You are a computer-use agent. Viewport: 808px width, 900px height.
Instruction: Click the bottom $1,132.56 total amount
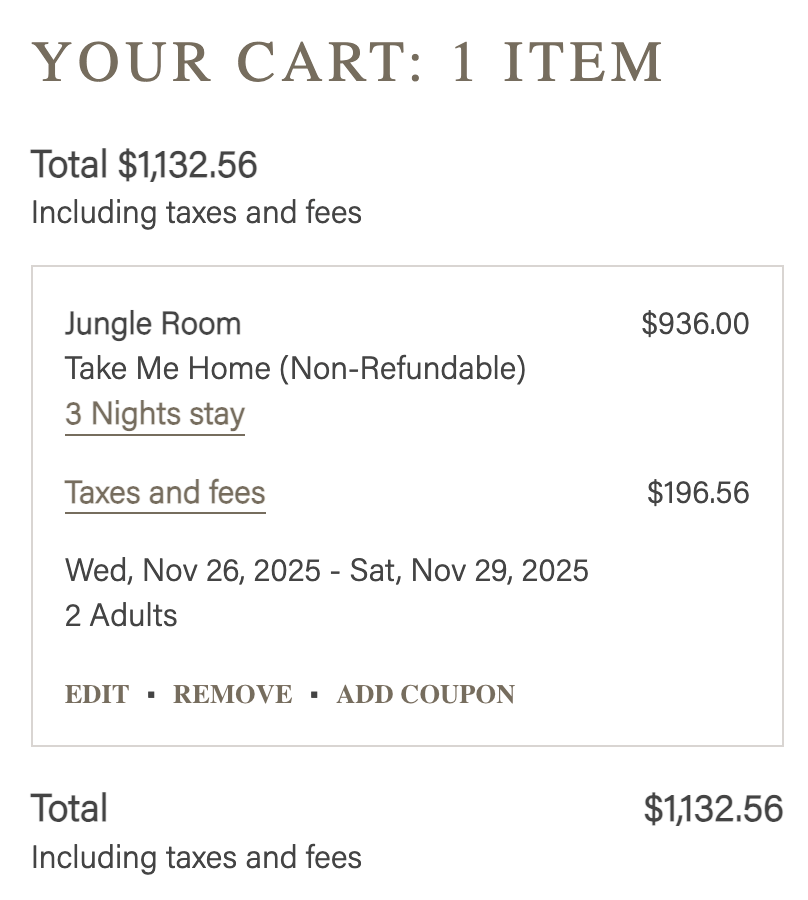(x=713, y=809)
